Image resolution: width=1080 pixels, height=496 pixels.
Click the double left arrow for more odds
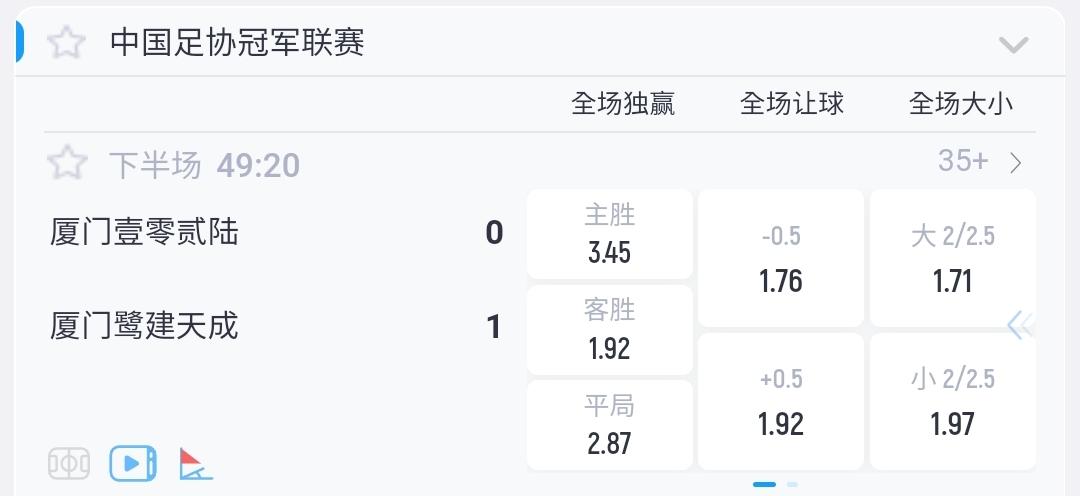point(1019,326)
